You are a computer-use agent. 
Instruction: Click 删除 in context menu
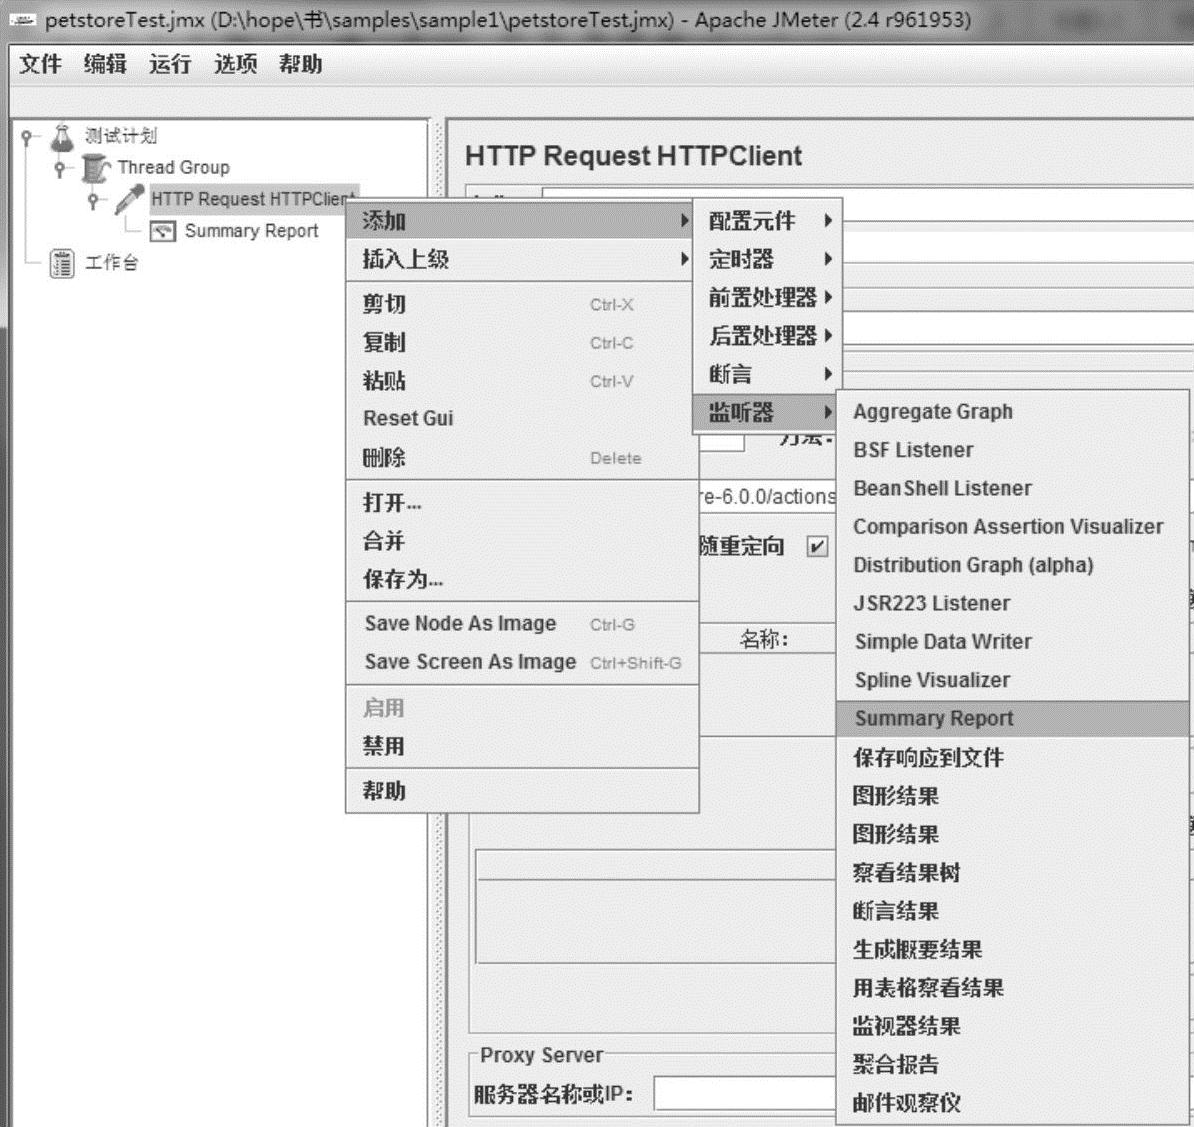(384, 458)
